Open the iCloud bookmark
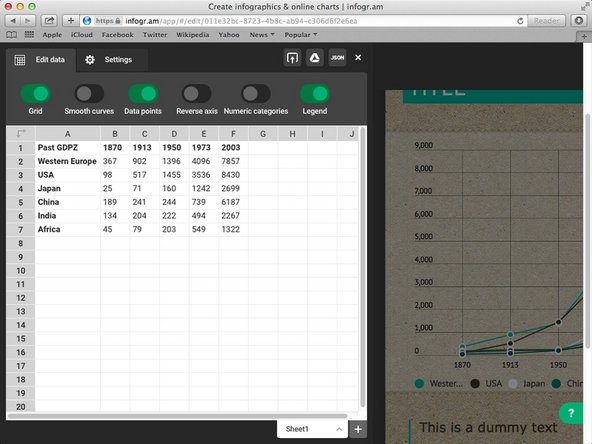592x444 pixels. [x=82, y=35]
